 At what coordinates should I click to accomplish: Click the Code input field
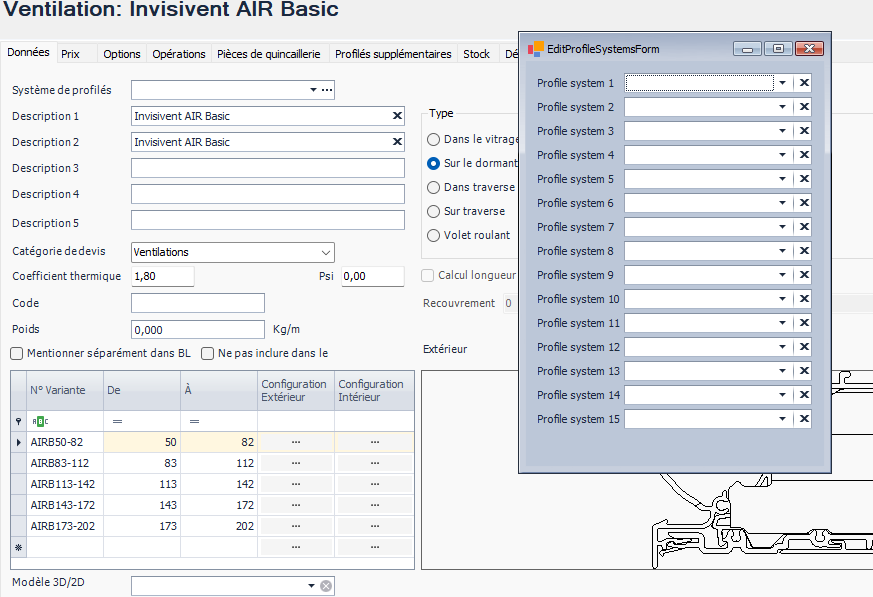click(198, 303)
